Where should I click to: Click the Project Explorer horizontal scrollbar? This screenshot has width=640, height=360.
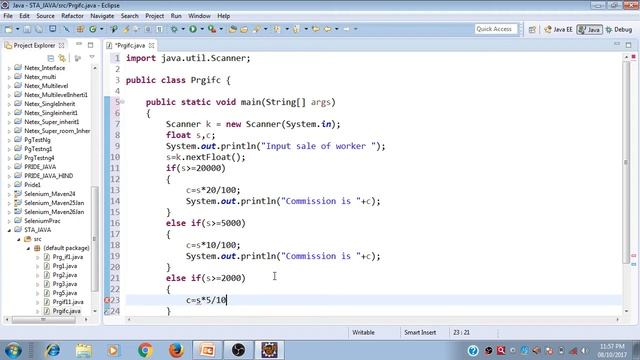click(x=43, y=320)
